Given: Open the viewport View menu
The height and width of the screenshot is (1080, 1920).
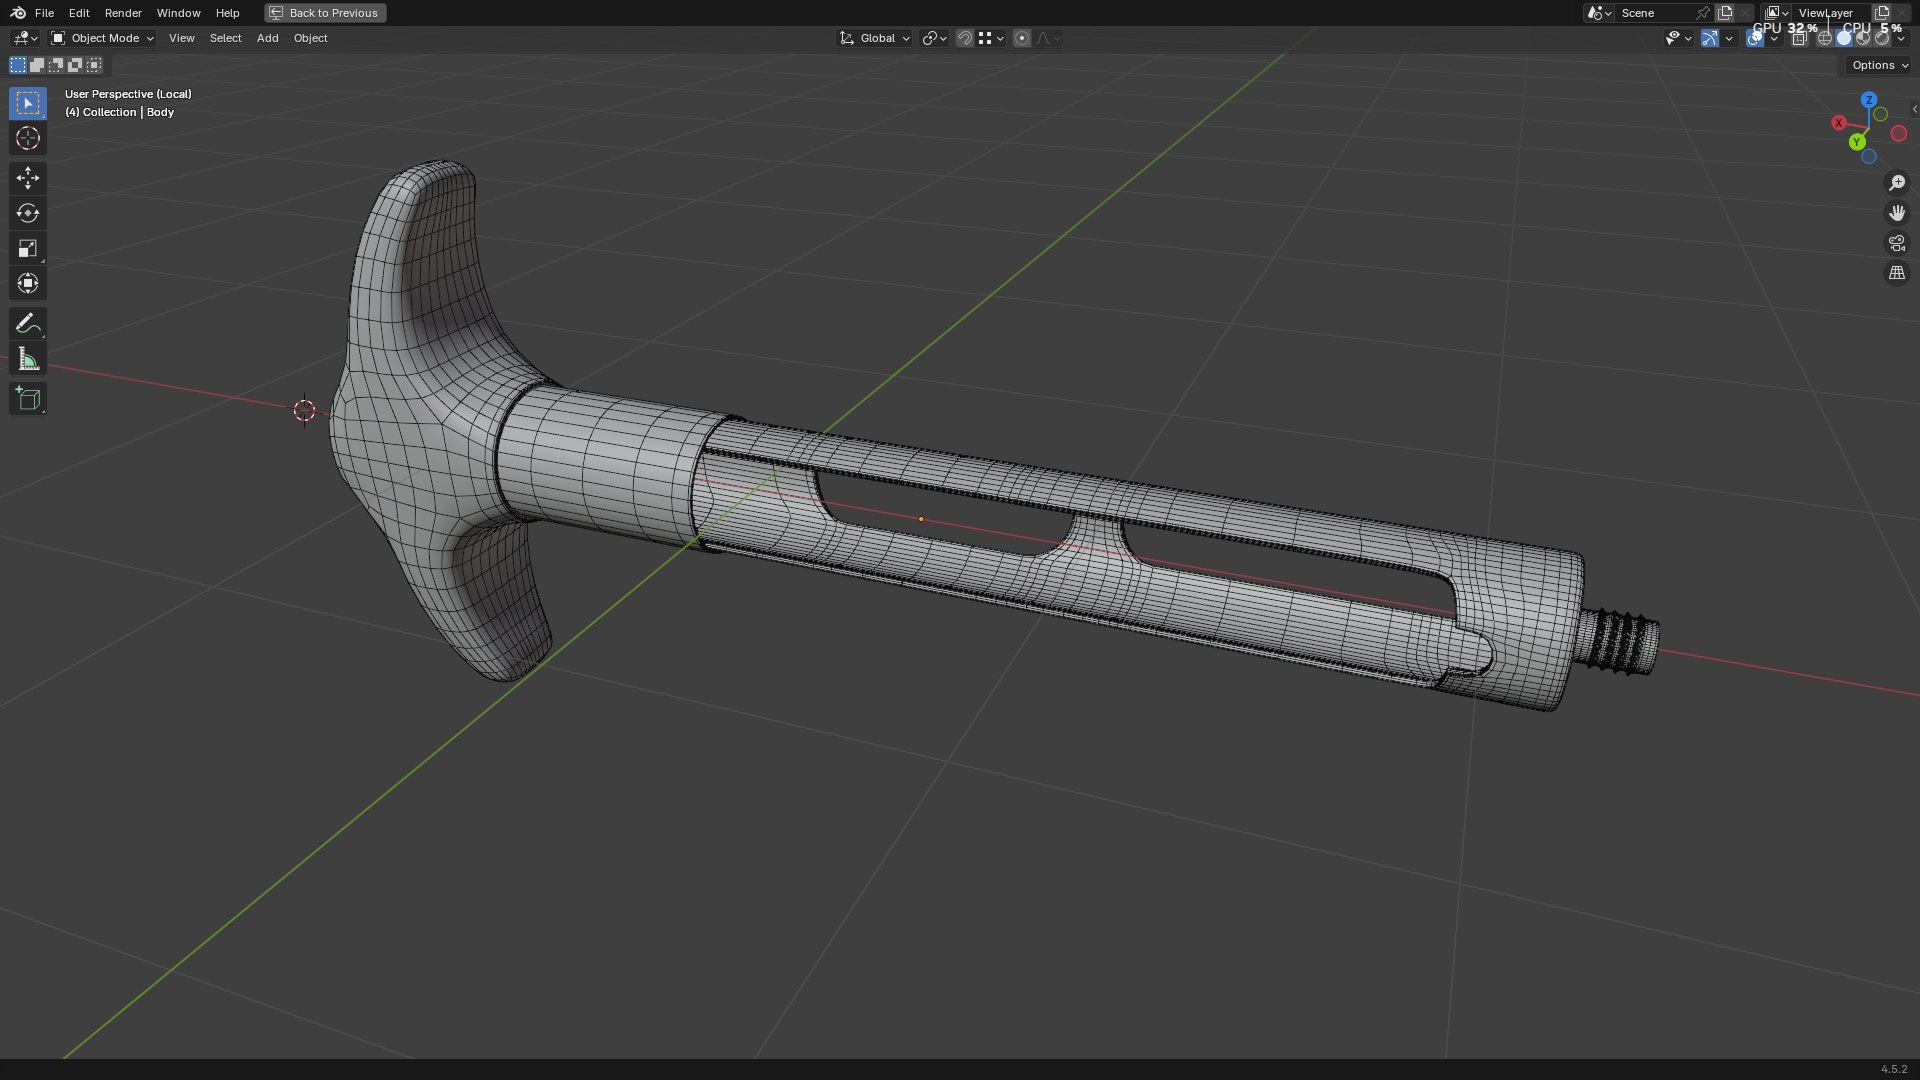Looking at the screenshot, I should coord(182,38).
